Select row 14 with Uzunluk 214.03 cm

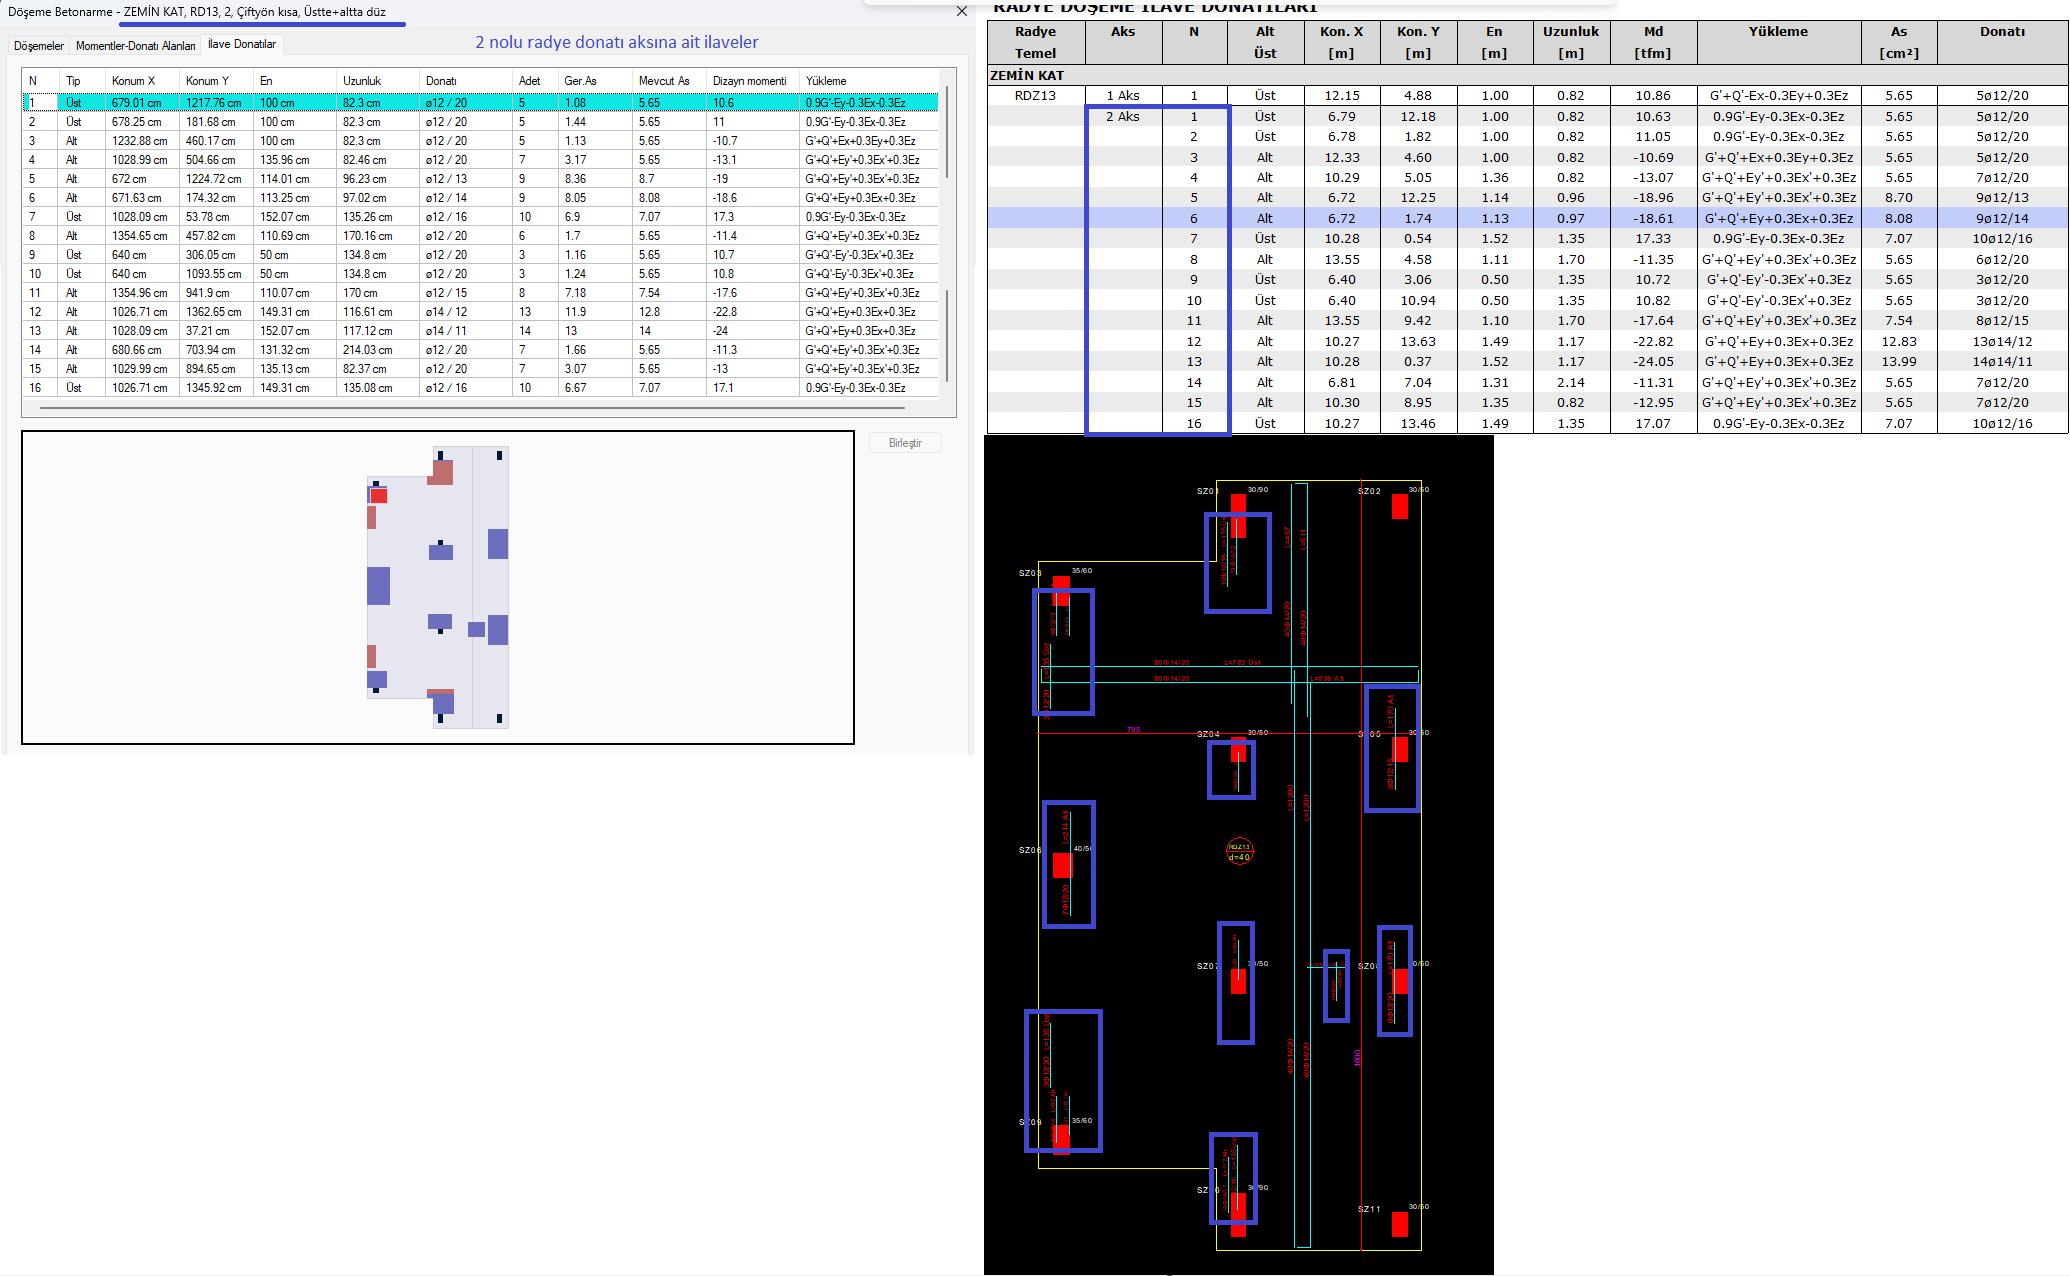(480, 350)
